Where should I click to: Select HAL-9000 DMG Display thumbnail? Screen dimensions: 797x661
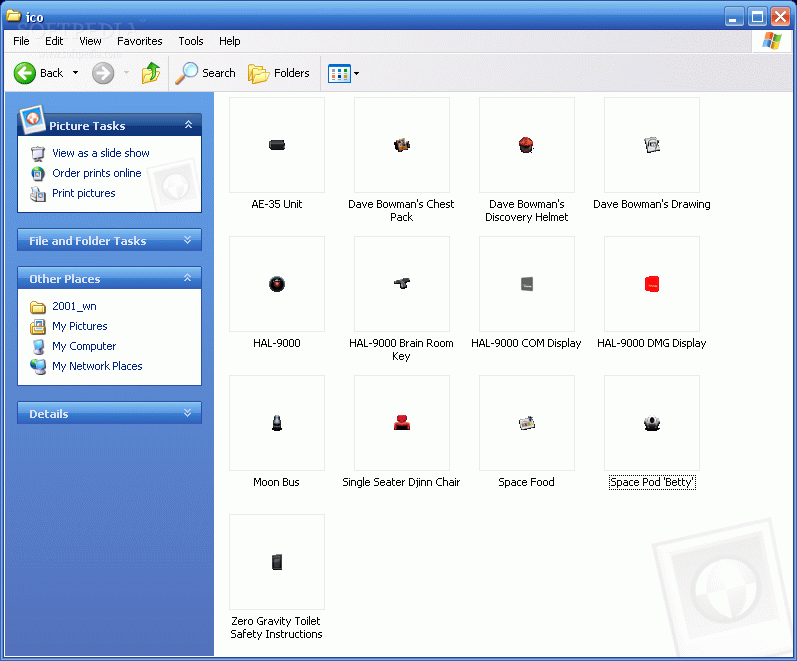[652, 284]
